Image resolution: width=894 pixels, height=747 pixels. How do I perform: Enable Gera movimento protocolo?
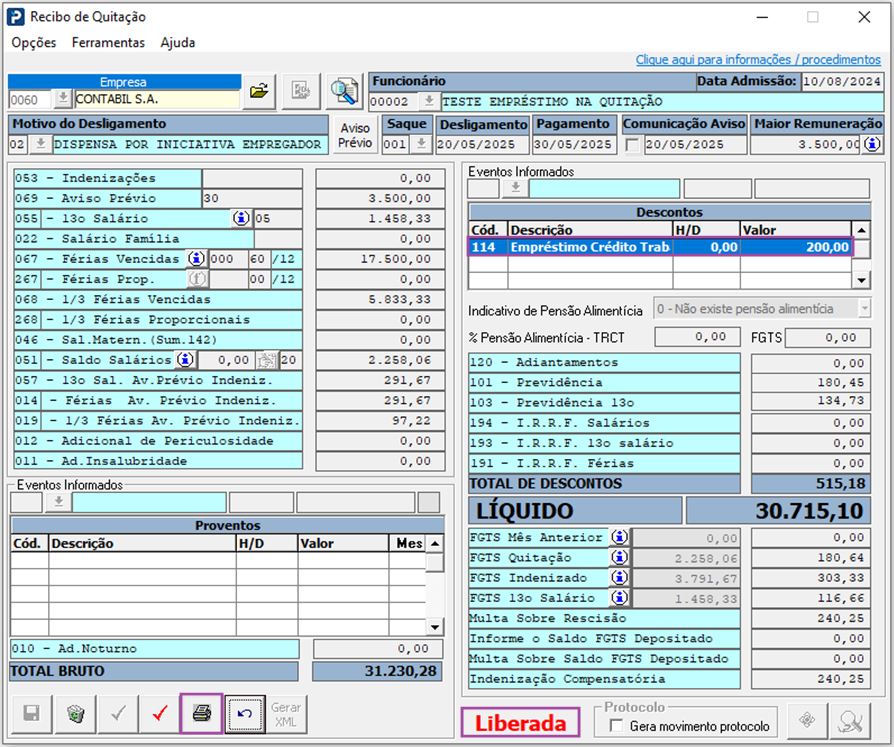pyautogui.click(x=616, y=725)
